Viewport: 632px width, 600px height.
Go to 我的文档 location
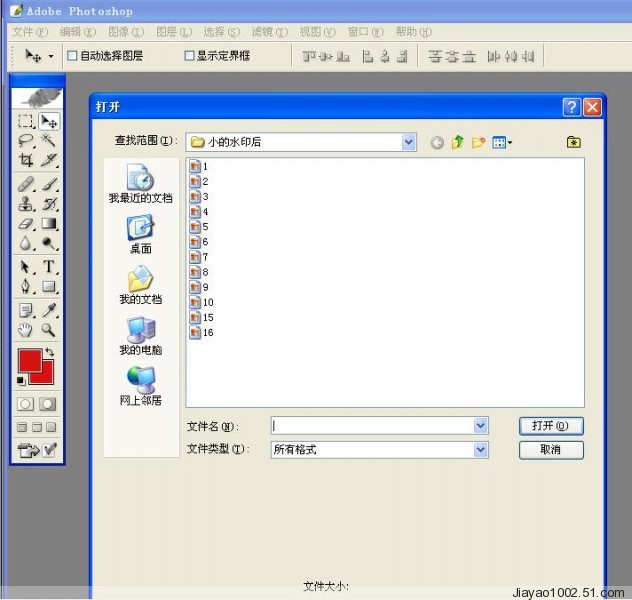[141, 284]
